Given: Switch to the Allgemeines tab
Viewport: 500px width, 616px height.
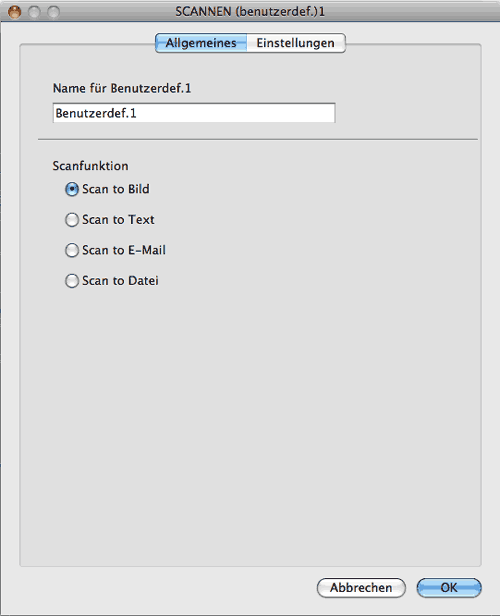Looking at the screenshot, I should click(201, 43).
